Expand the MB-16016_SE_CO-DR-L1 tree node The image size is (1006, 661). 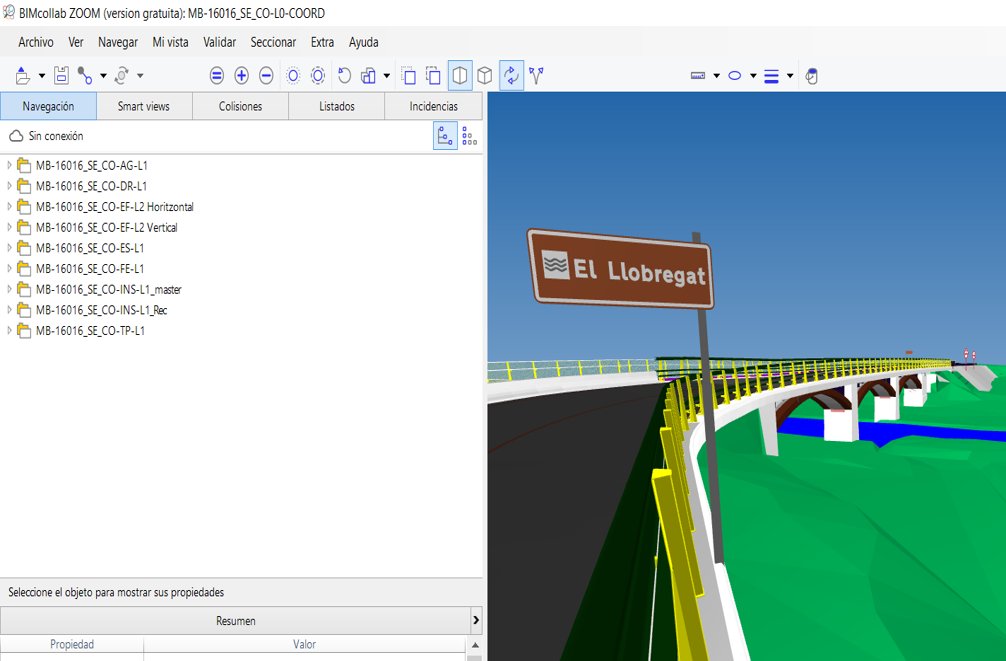pos(9,186)
